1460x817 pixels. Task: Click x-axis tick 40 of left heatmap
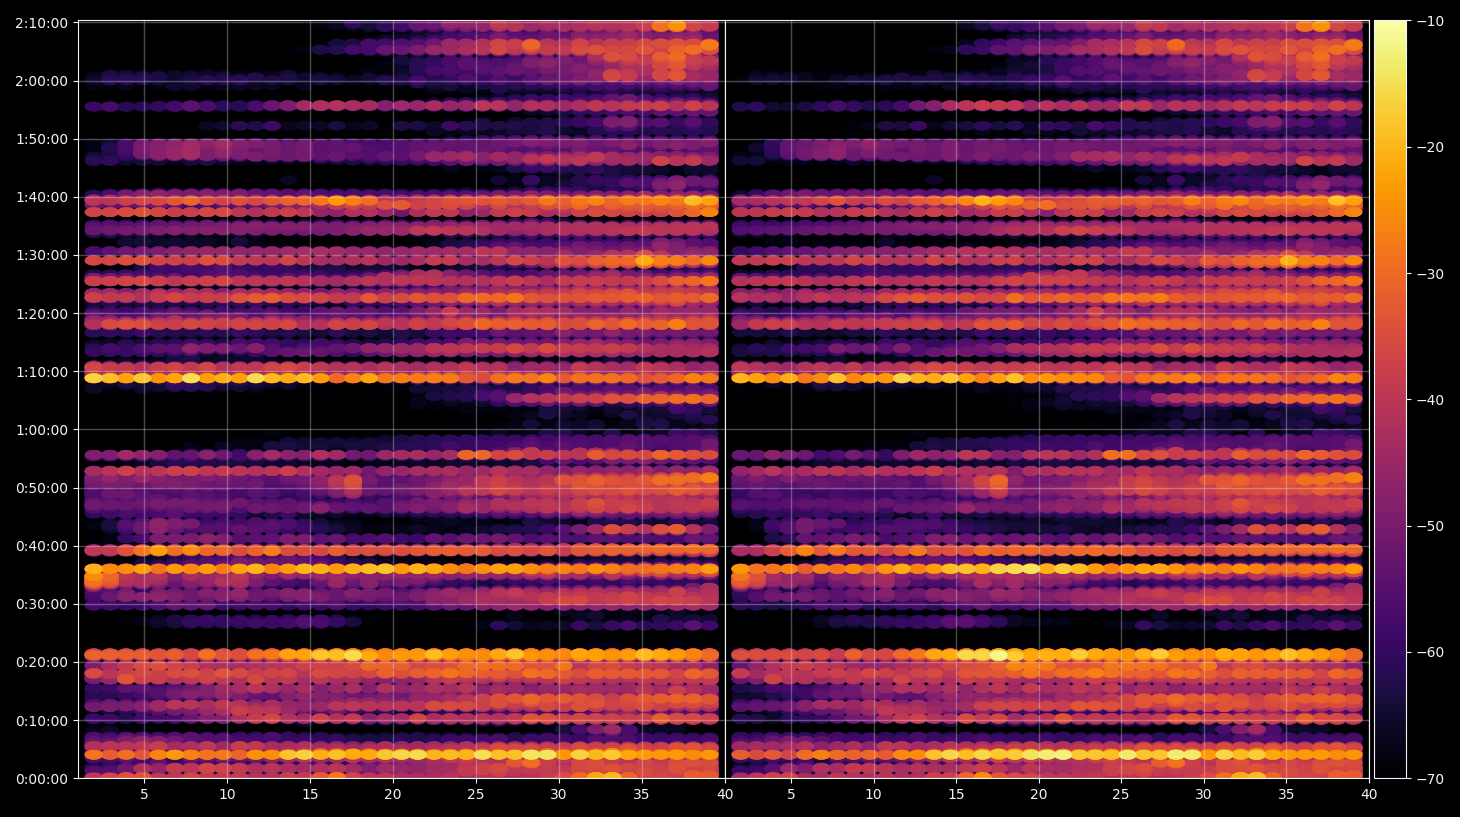(x=725, y=794)
